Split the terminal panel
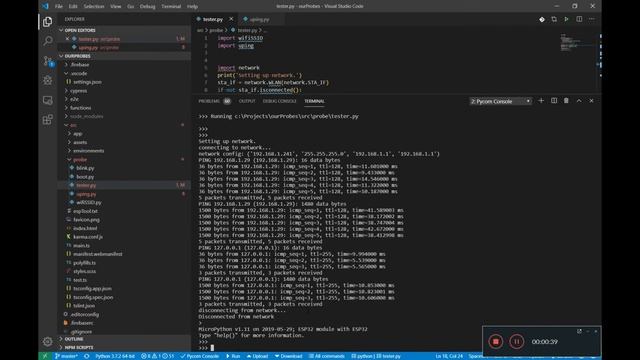This screenshot has width=640, height=360. click(554, 101)
